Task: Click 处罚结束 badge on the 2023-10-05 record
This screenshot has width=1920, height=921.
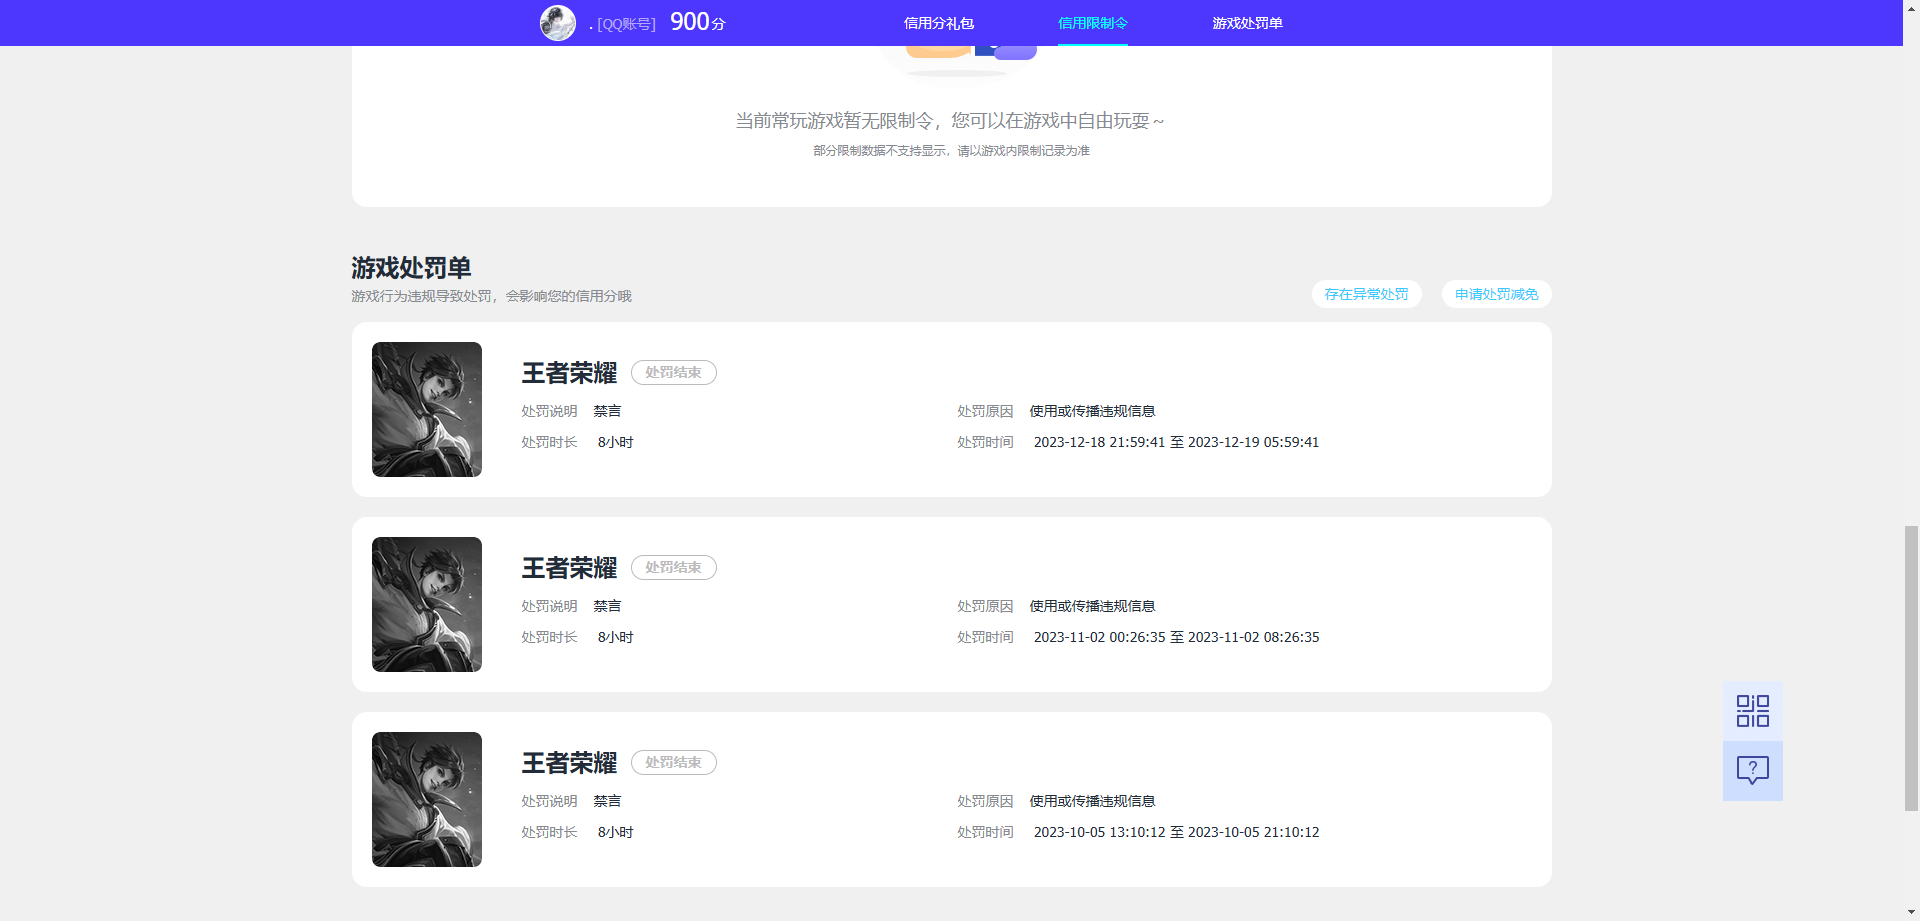Action: coord(673,762)
